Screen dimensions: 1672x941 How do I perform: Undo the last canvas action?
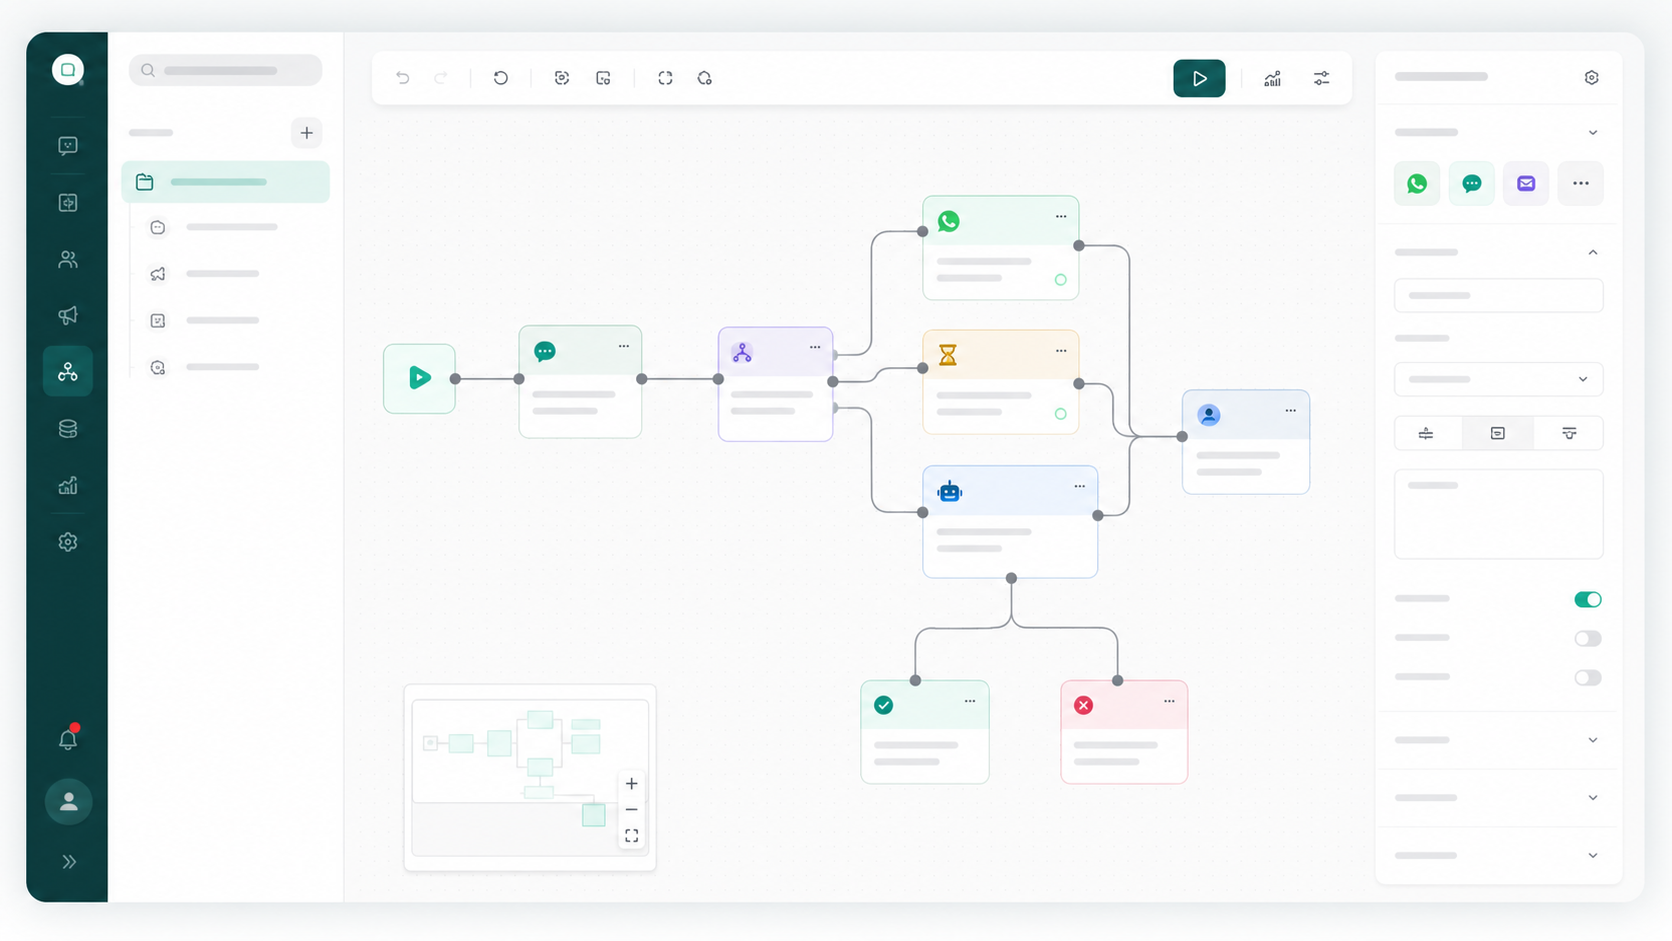click(x=403, y=78)
